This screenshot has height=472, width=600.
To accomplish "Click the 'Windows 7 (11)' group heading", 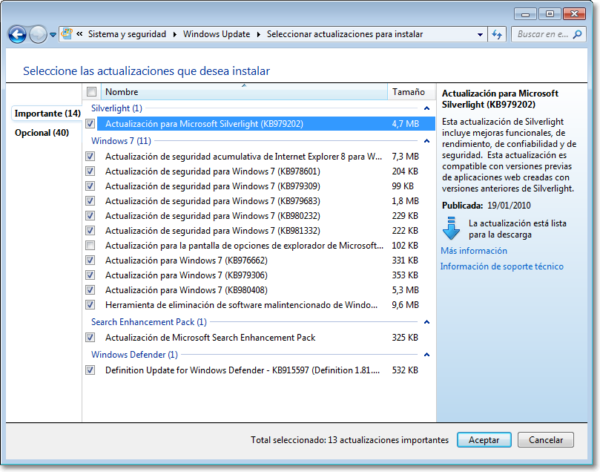I will [121, 141].
